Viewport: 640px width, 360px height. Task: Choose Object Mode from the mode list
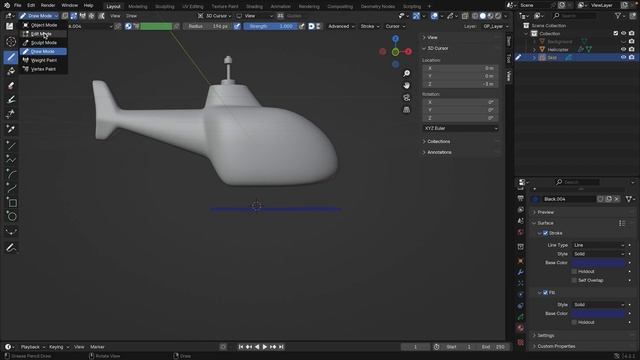43,25
